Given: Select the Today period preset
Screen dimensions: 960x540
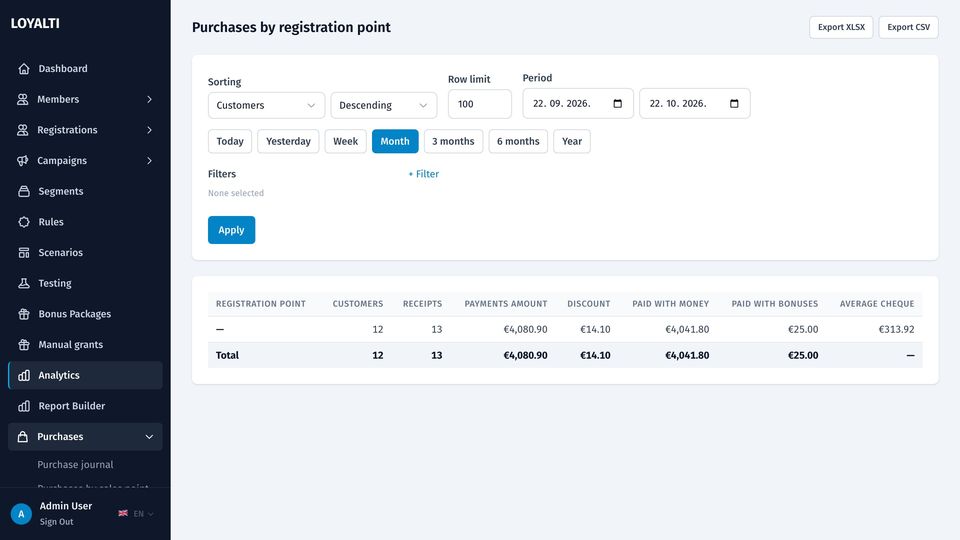Looking at the screenshot, I should pos(230,141).
